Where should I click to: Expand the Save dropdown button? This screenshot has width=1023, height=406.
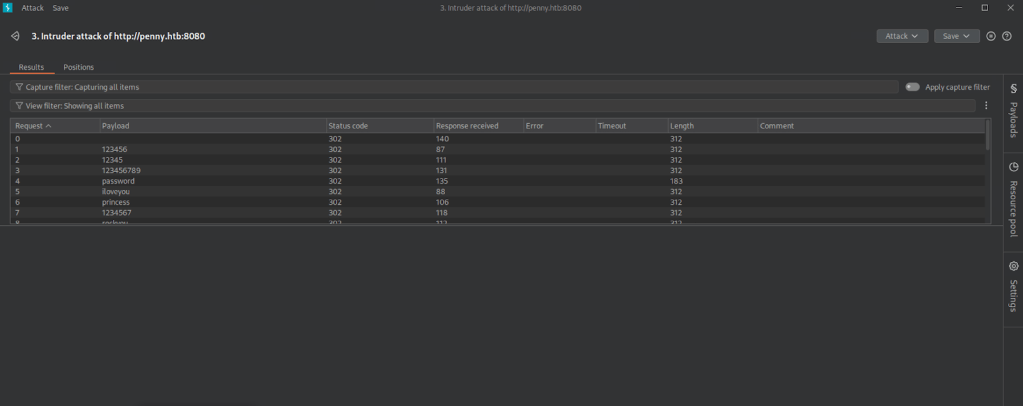(x=956, y=36)
